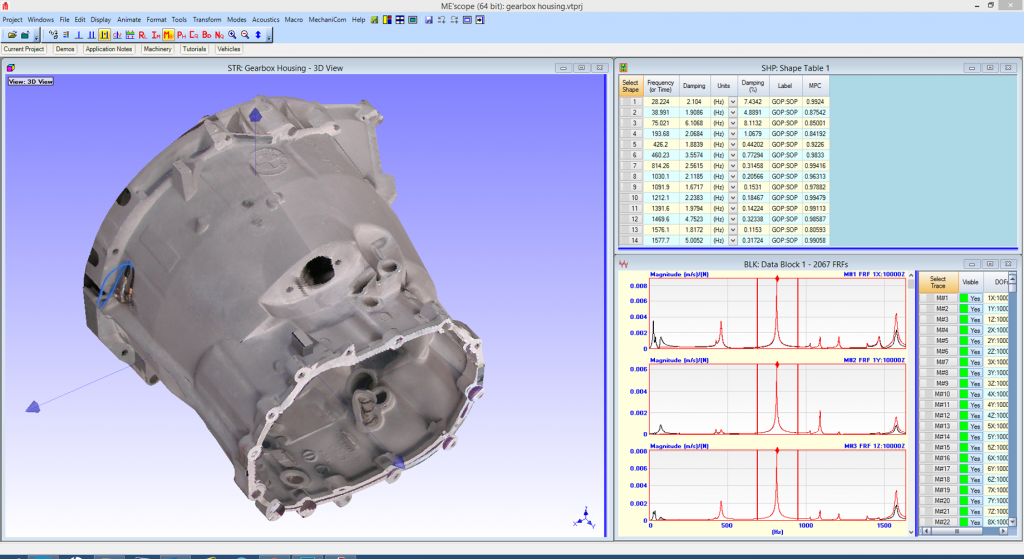Toggle Visible for trace M#1
This screenshot has height=559, width=1024.
tap(971, 298)
